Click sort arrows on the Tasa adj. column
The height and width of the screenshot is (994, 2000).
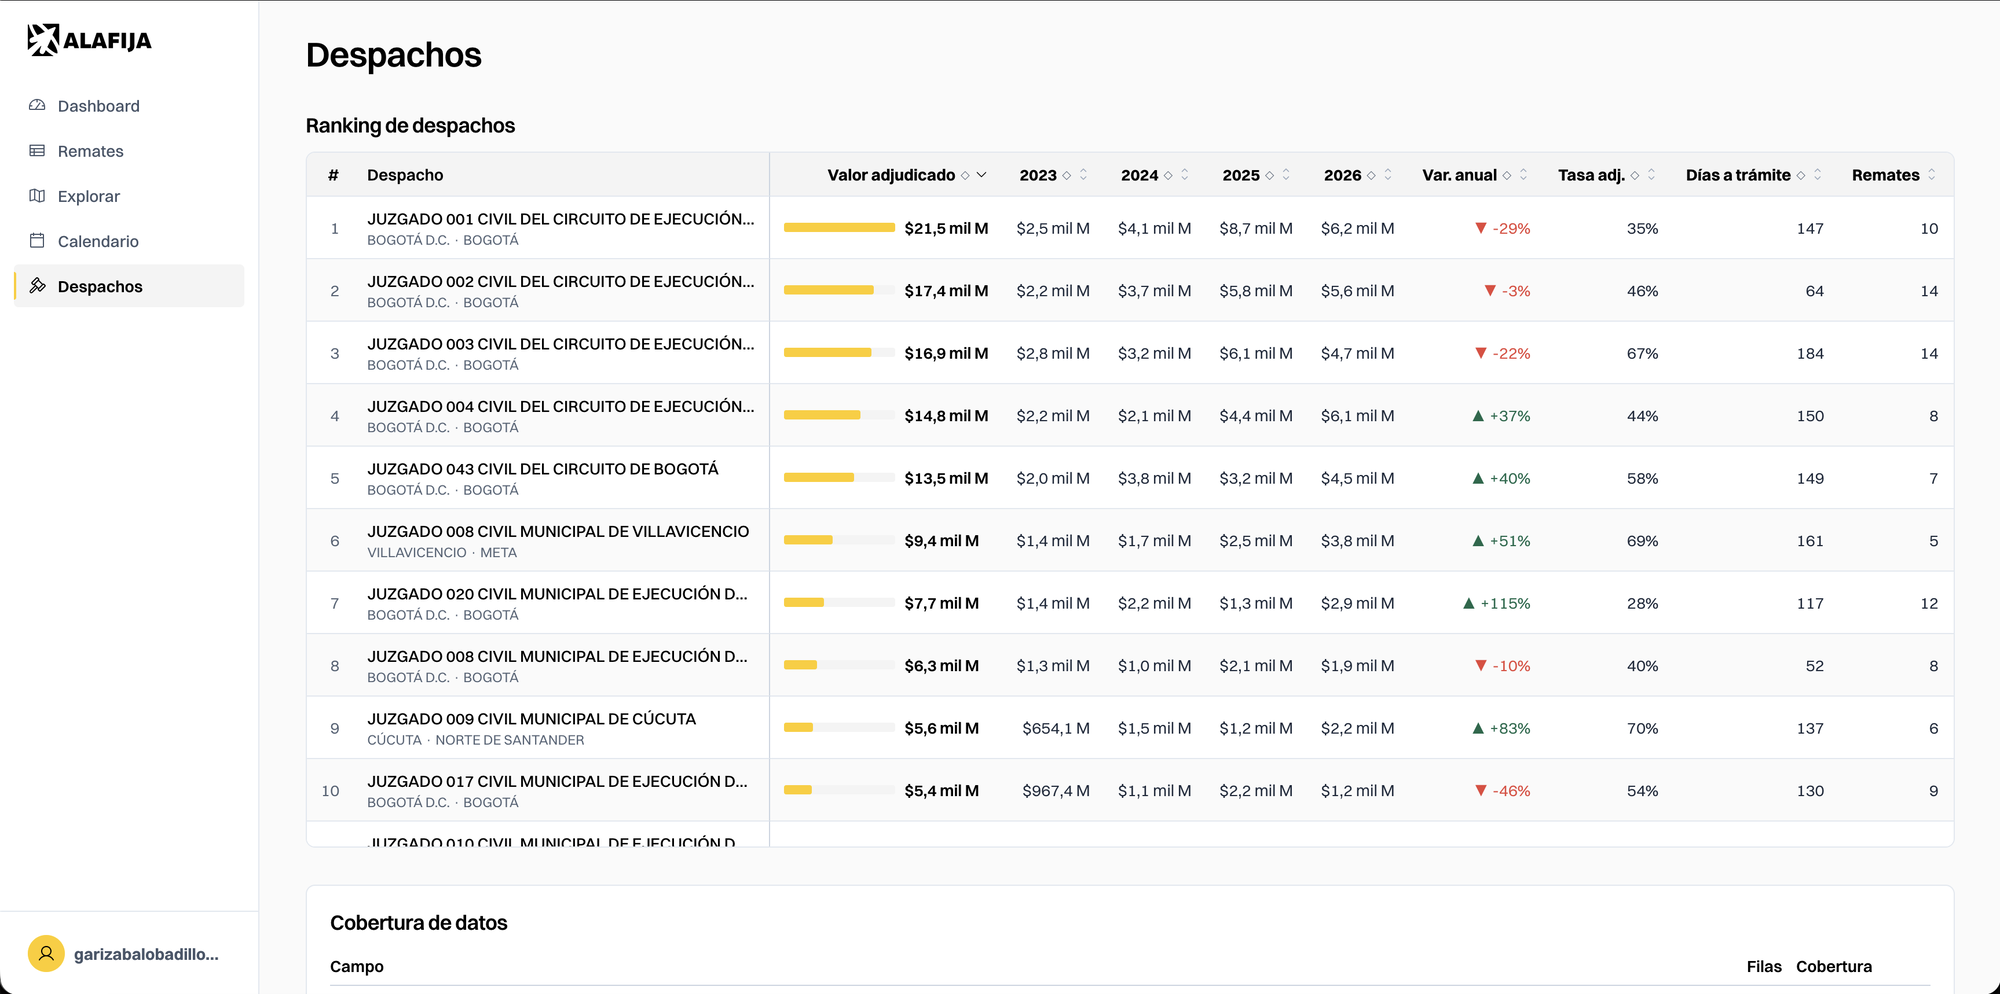(1651, 175)
